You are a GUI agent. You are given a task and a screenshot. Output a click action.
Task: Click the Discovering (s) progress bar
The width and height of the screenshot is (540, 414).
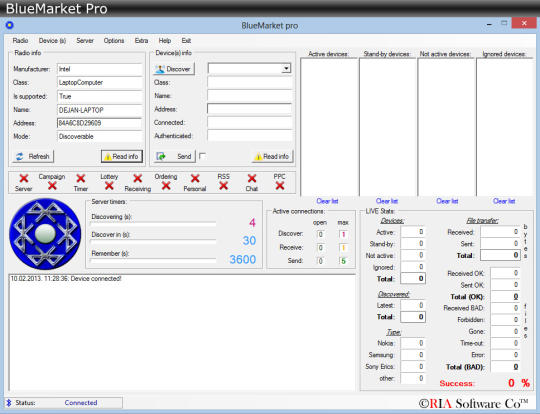tap(153, 224)
